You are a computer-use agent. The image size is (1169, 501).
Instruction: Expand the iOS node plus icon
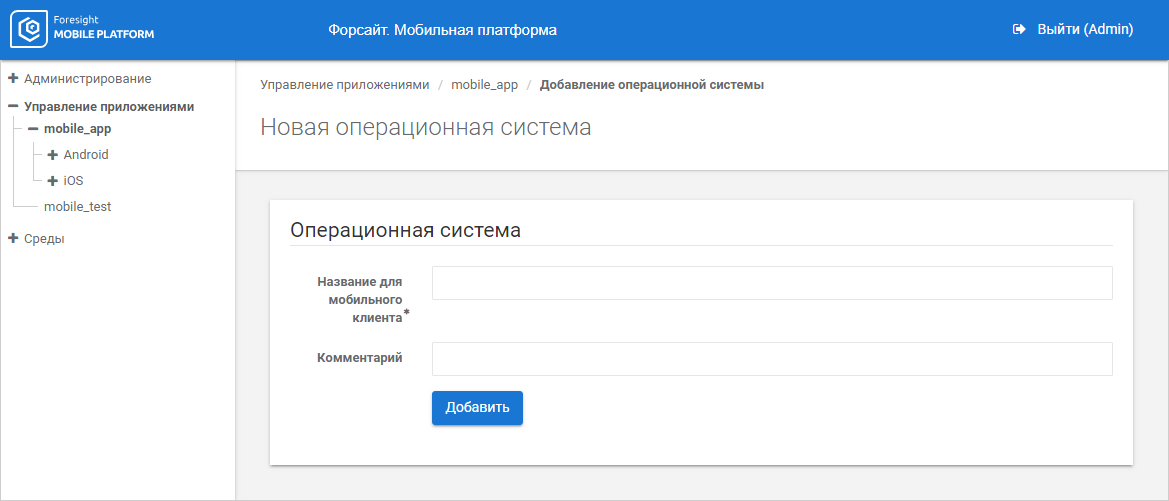pyautogui.click(x=53, y=181)
